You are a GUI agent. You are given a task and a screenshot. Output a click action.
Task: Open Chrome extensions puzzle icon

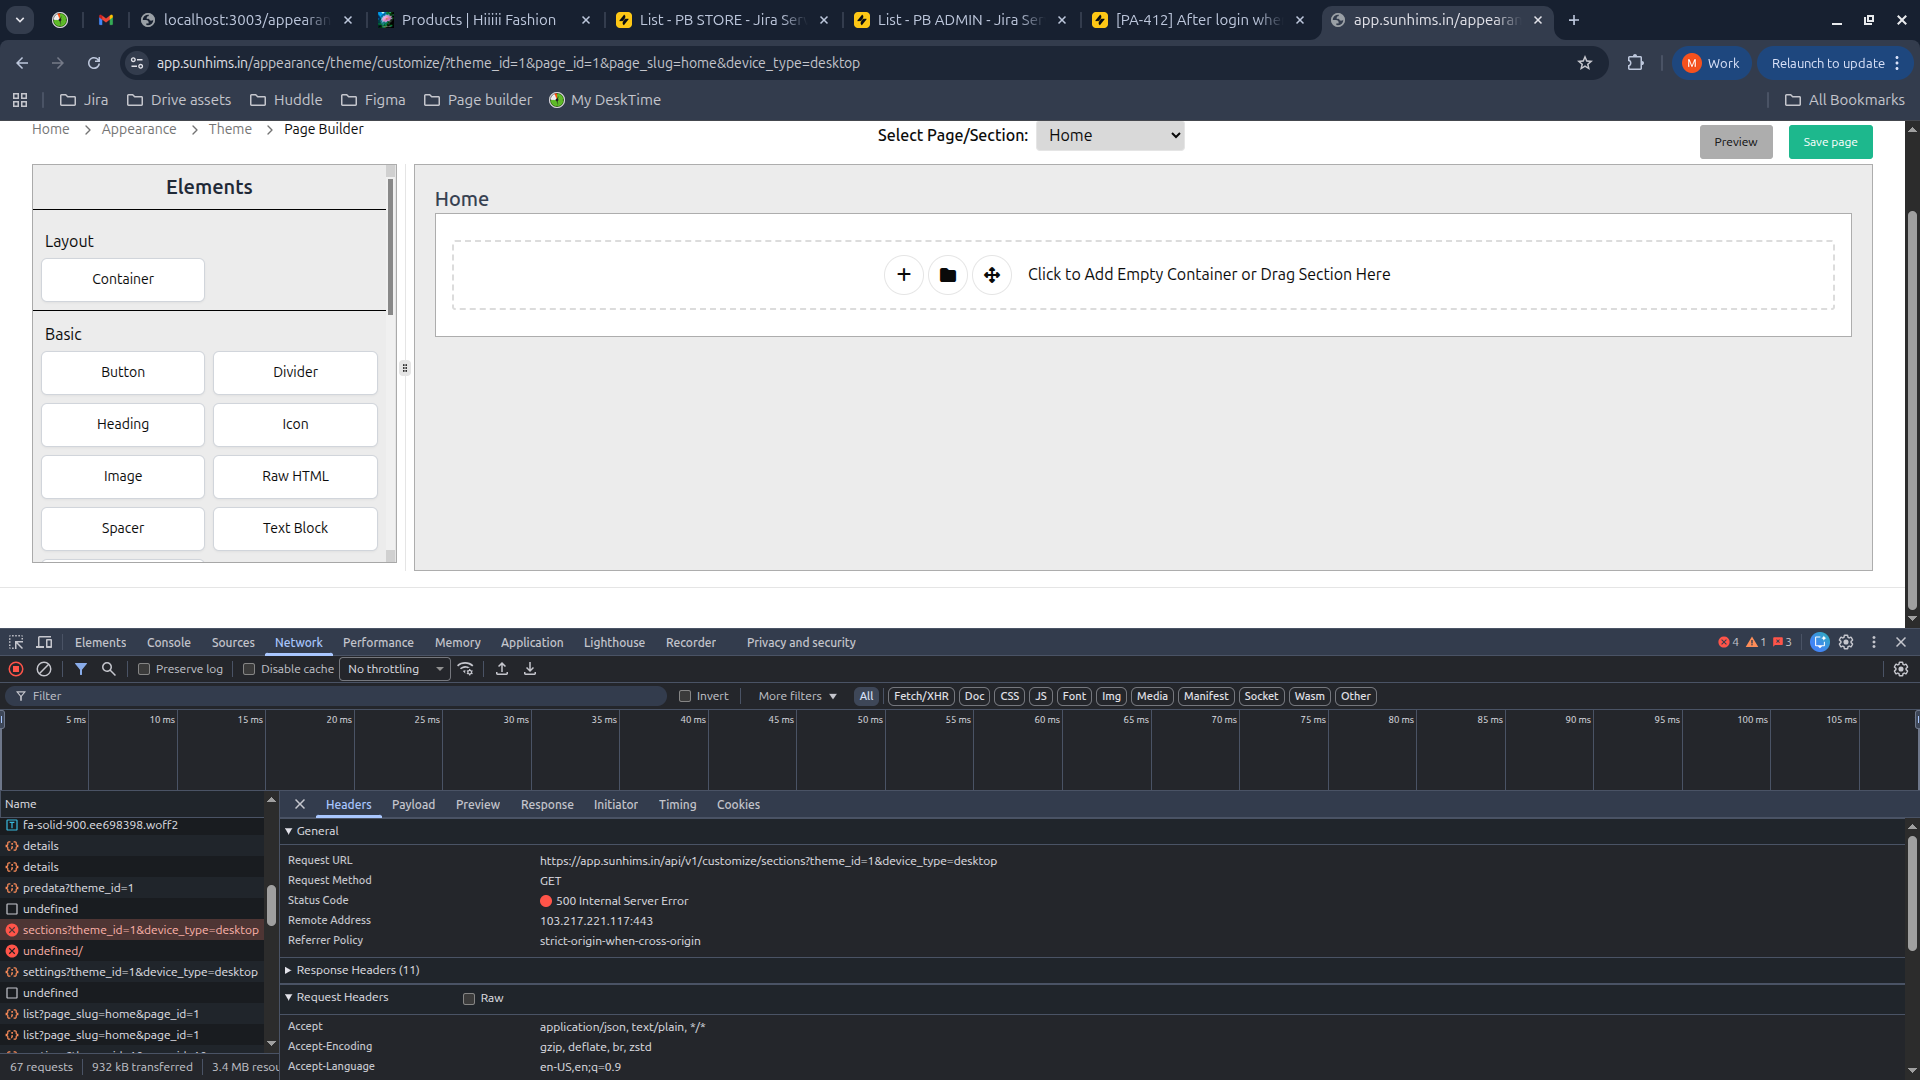[x=1636, y=63]
